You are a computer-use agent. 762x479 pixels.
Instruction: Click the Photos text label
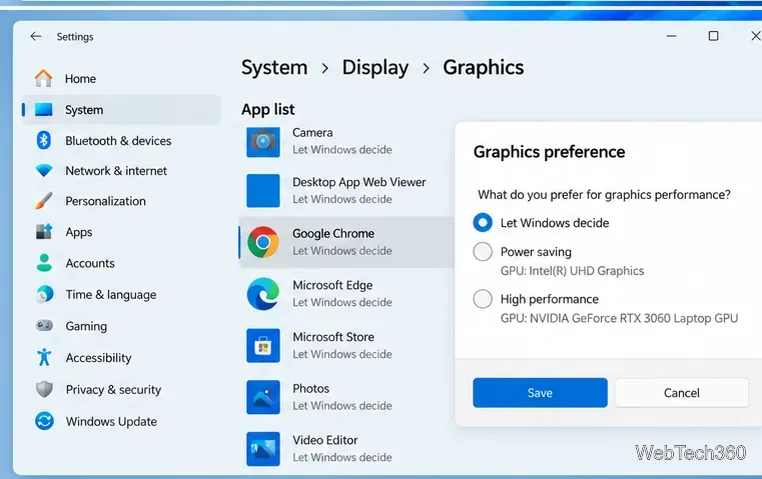pyautogui.click(x=311, y=389)
